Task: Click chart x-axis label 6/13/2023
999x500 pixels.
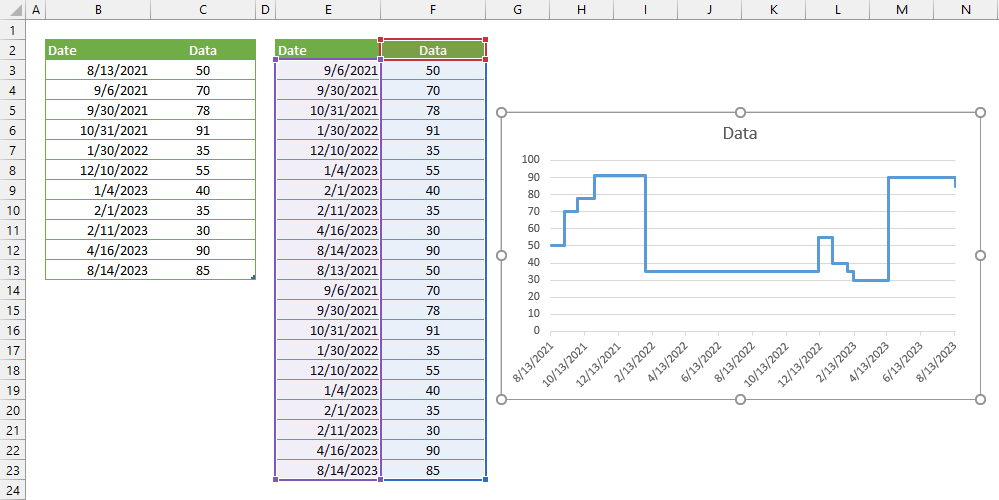Action: pos(903,361)
